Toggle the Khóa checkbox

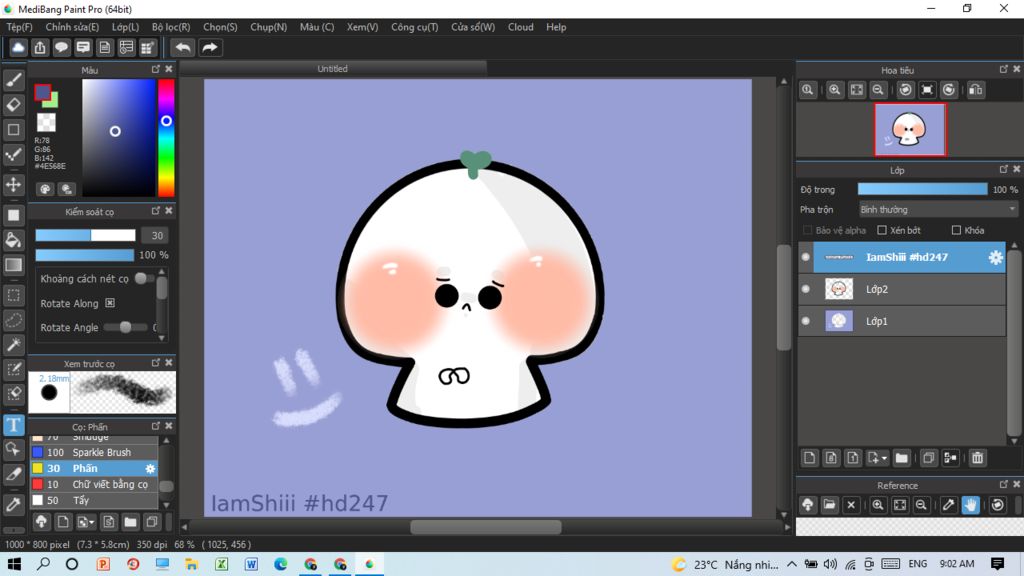coord(957,230)
